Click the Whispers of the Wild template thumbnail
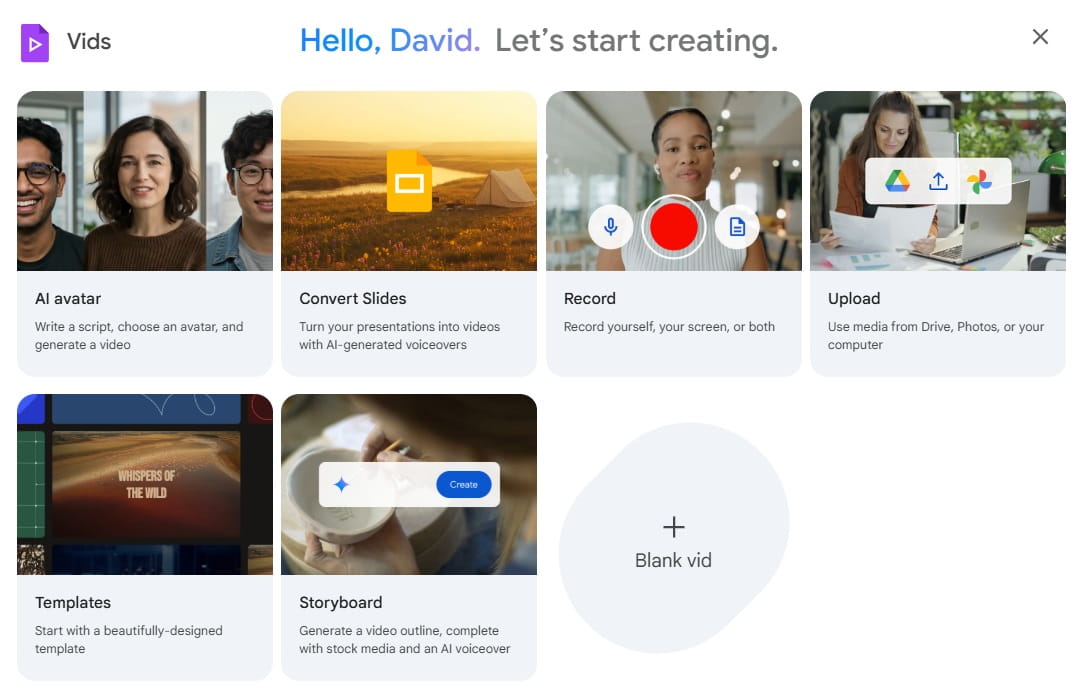The height and width of the screenshot is (700, 1076). point(146,485)
